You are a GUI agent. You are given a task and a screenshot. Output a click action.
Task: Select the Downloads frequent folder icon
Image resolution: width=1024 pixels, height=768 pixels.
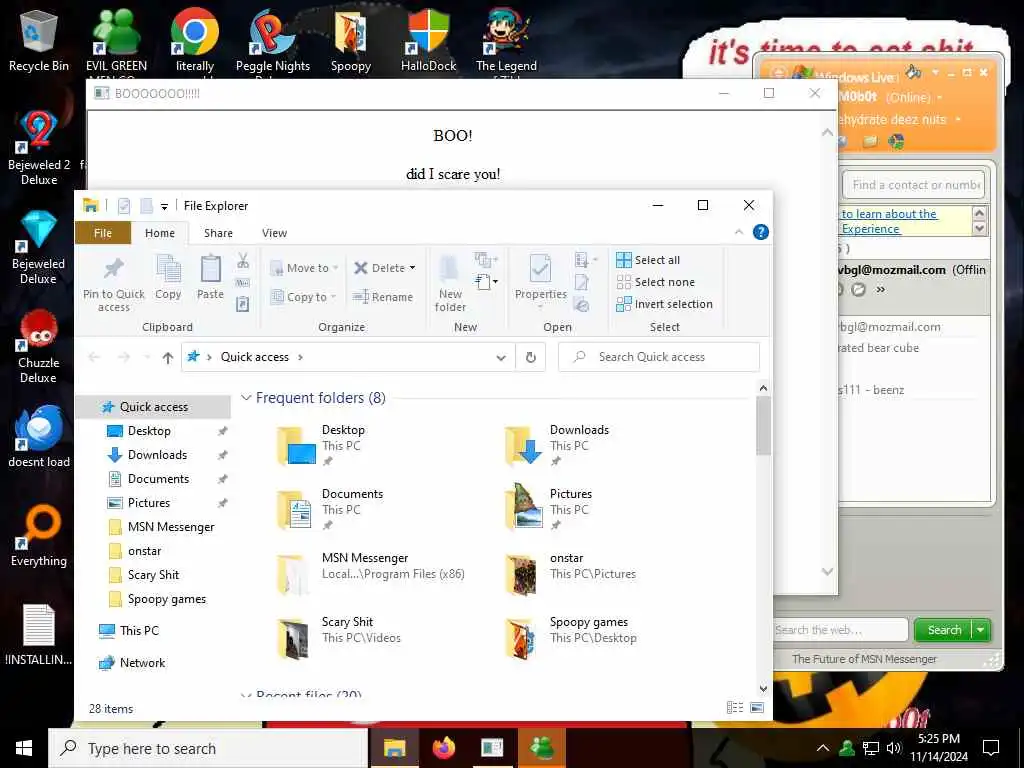523,445
